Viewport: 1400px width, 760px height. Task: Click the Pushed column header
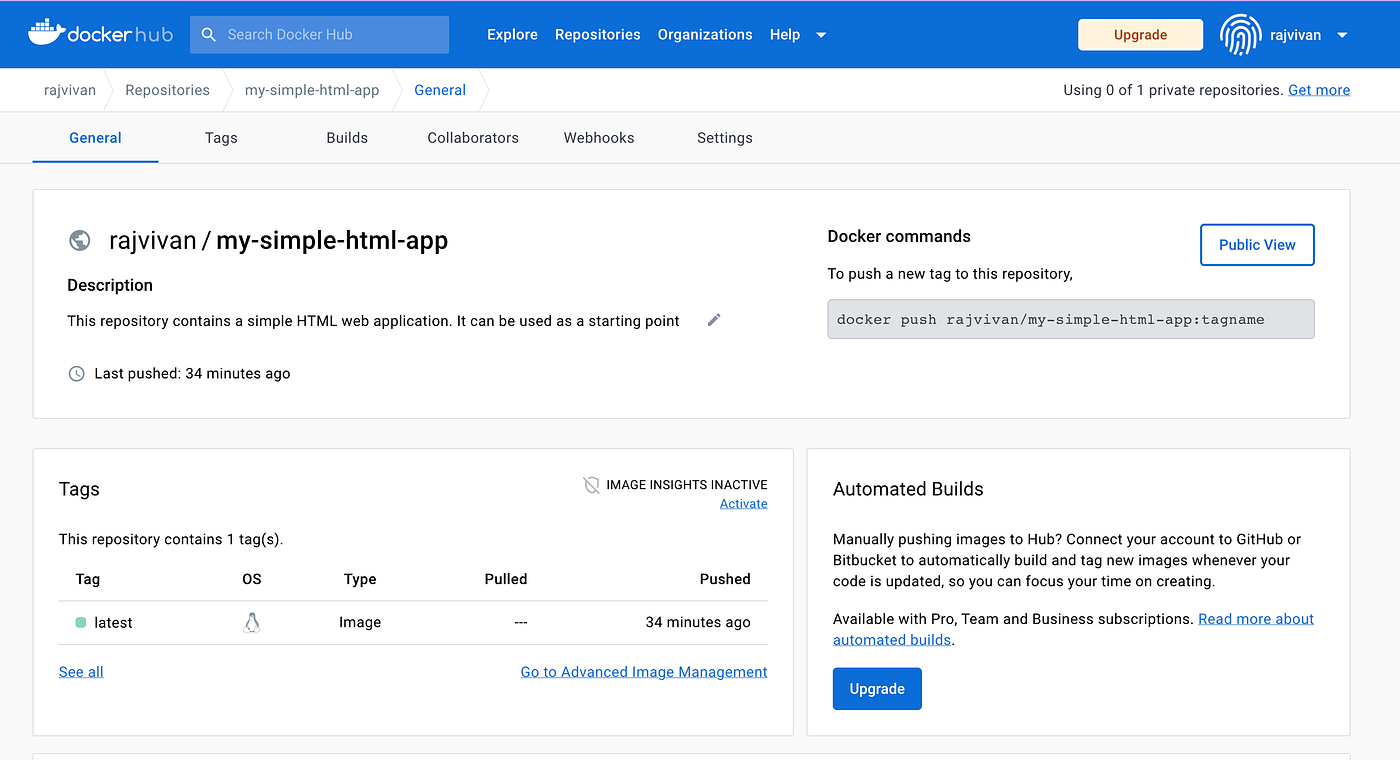[x=725, y=579]
